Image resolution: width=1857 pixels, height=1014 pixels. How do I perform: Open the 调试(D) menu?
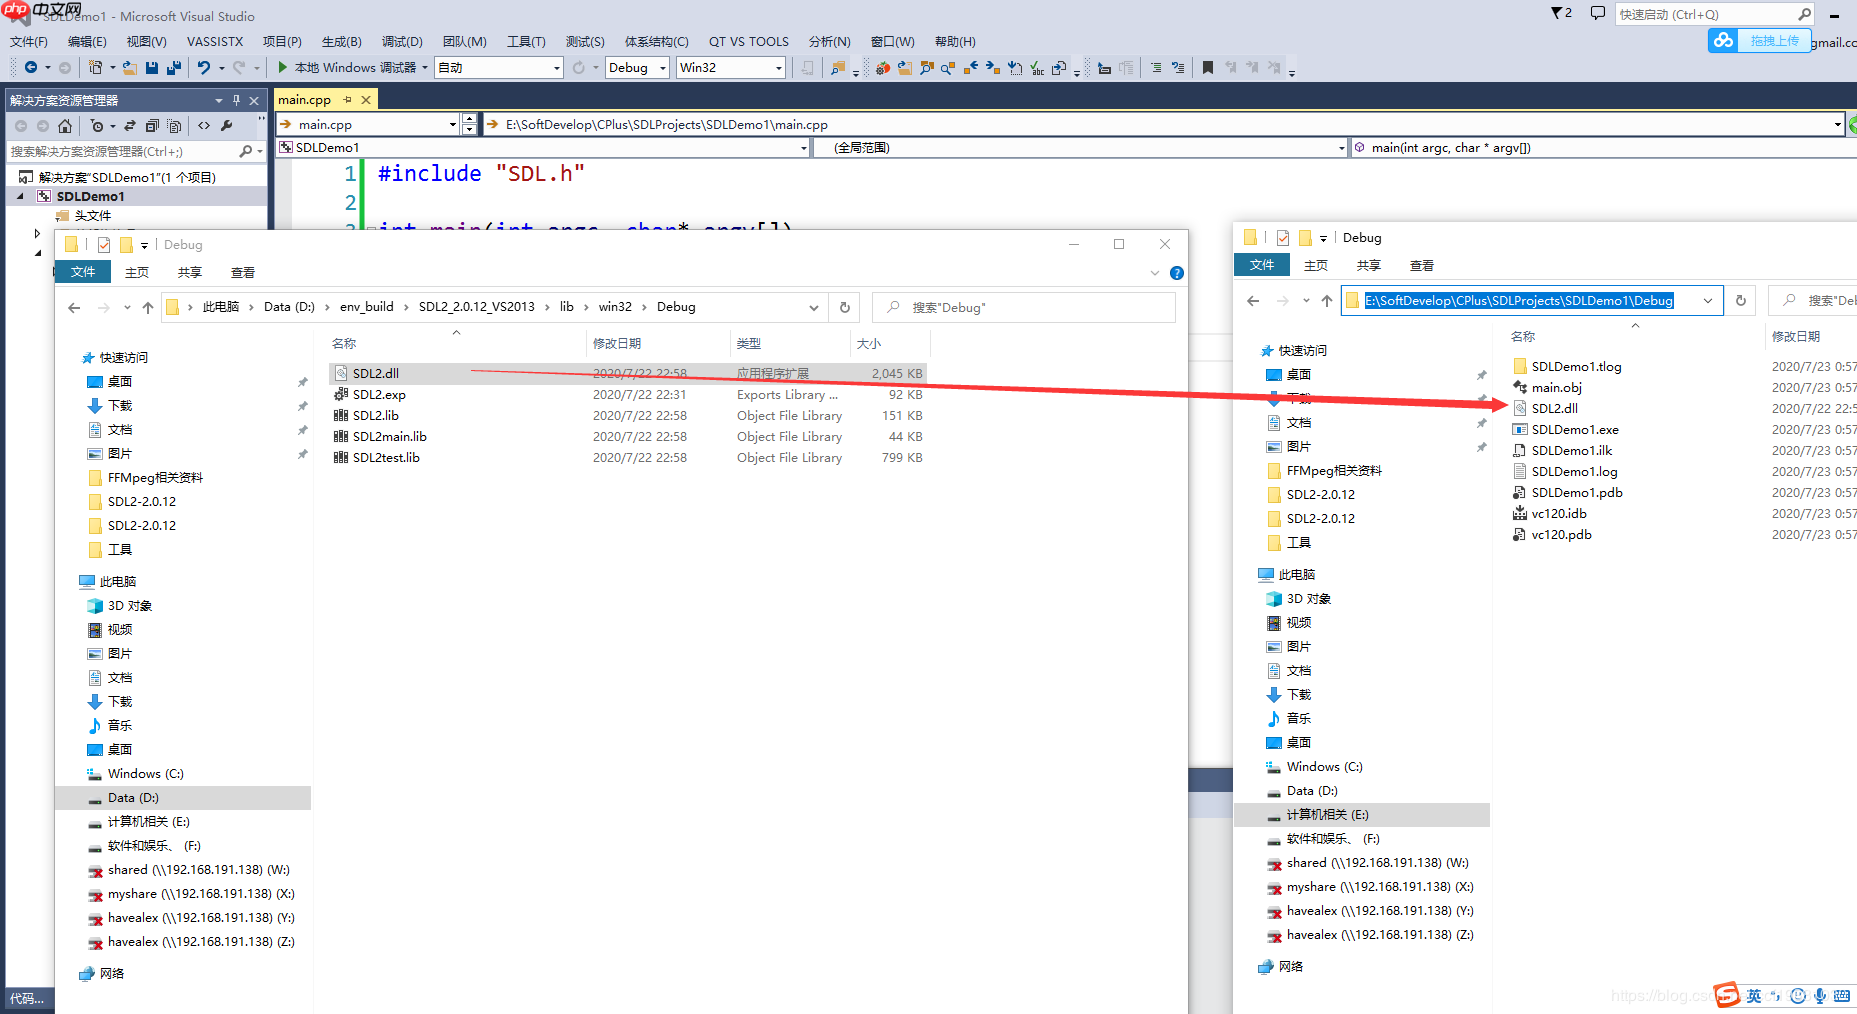click(x=402, y=41)
